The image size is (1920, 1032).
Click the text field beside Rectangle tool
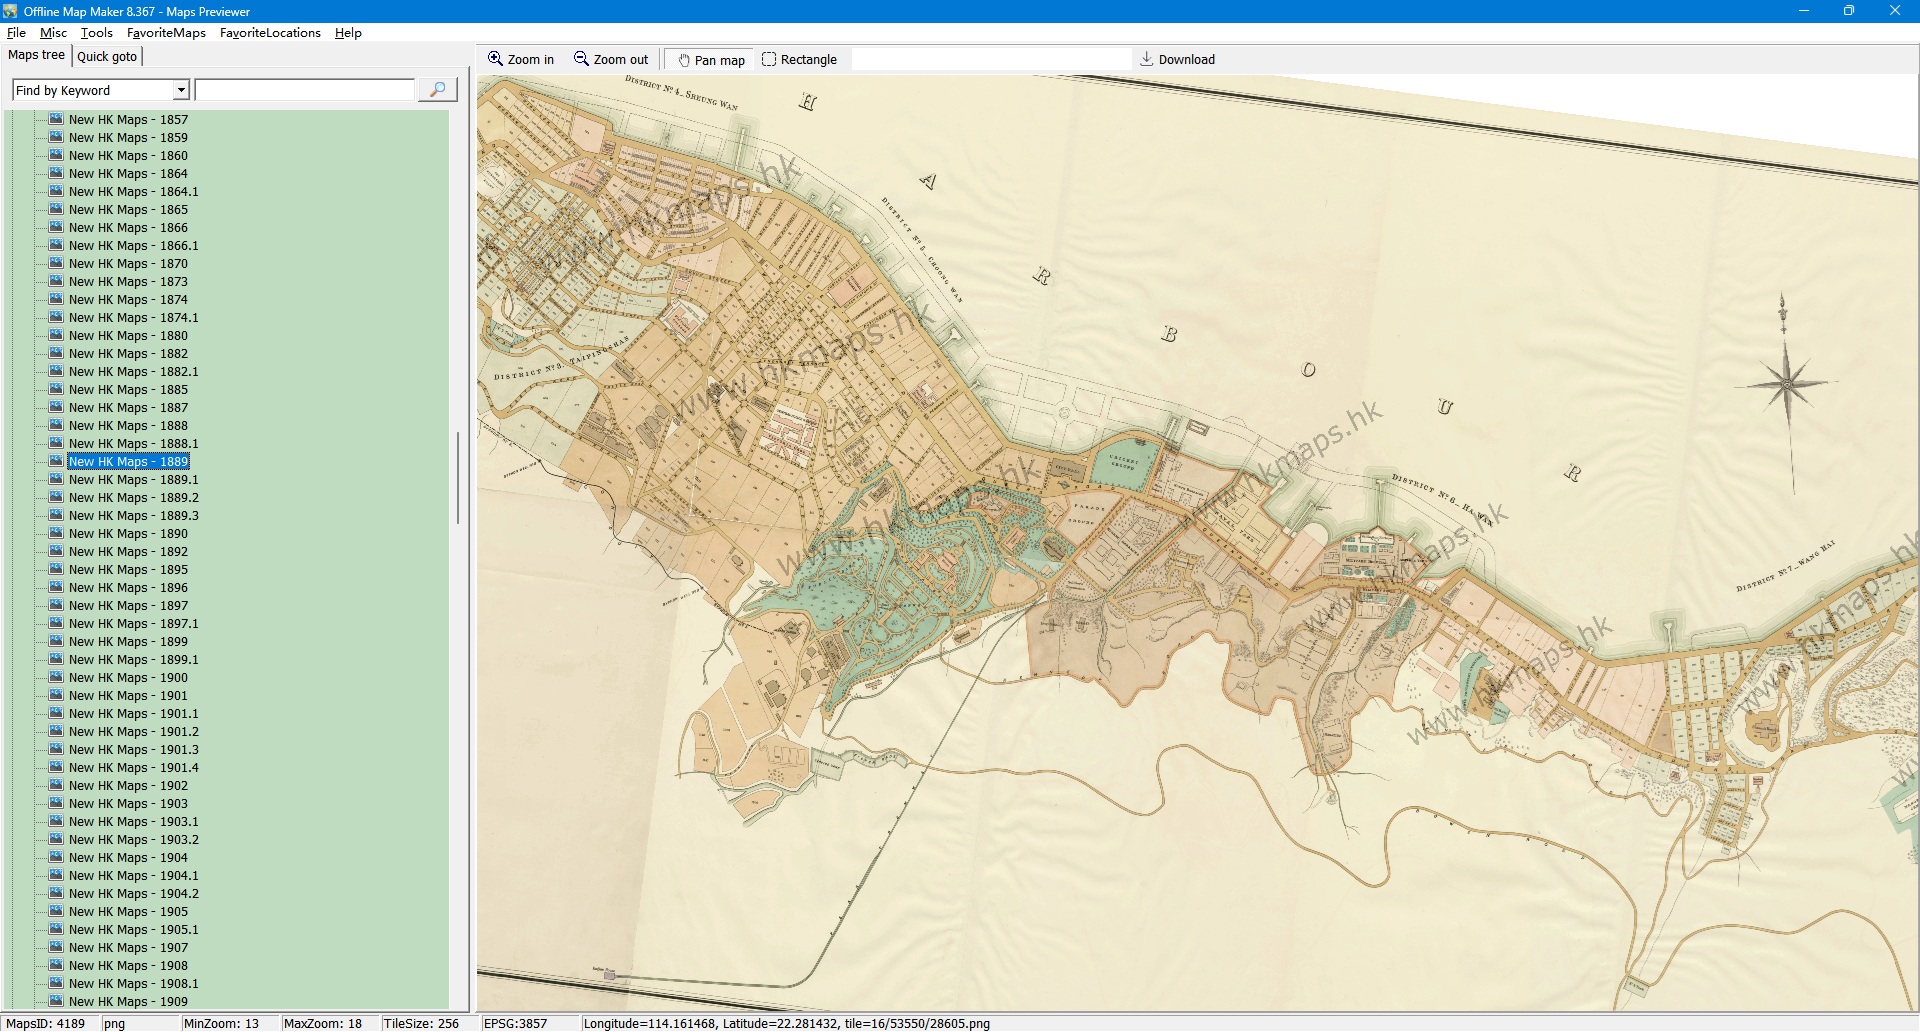[990, 59]
